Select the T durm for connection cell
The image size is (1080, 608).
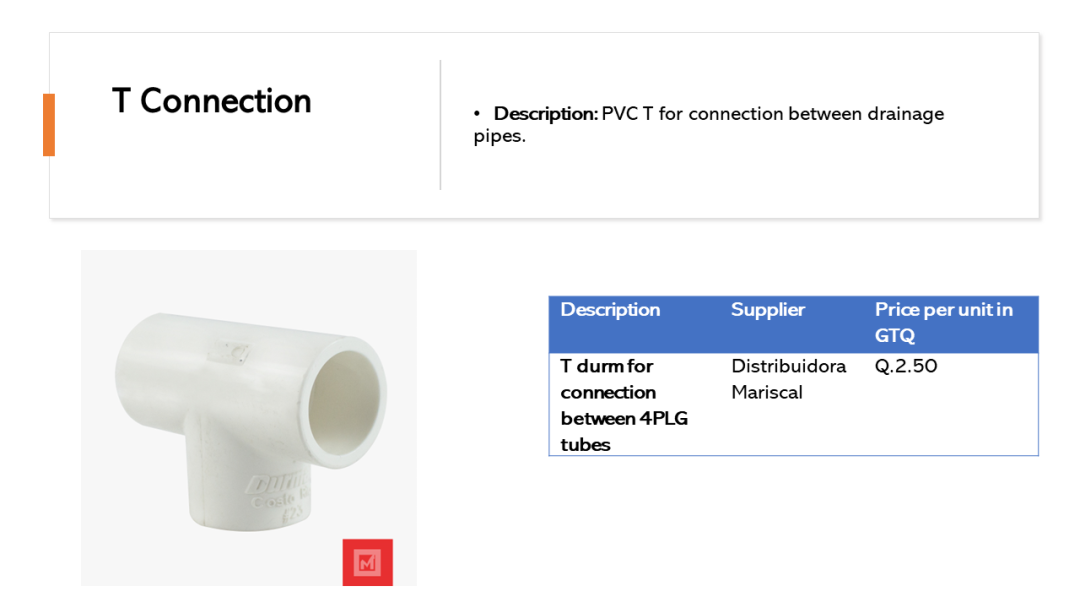point(624,405)
